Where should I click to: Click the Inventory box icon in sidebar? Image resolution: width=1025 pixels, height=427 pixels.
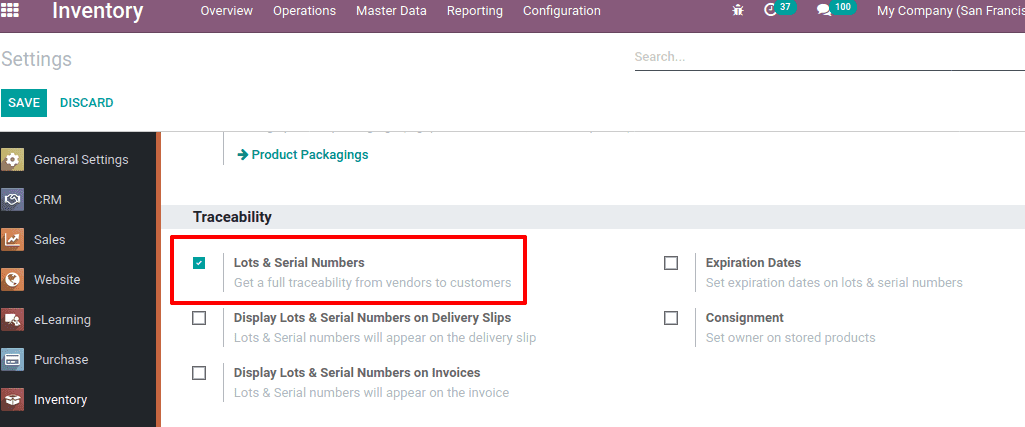coord(12,400)
